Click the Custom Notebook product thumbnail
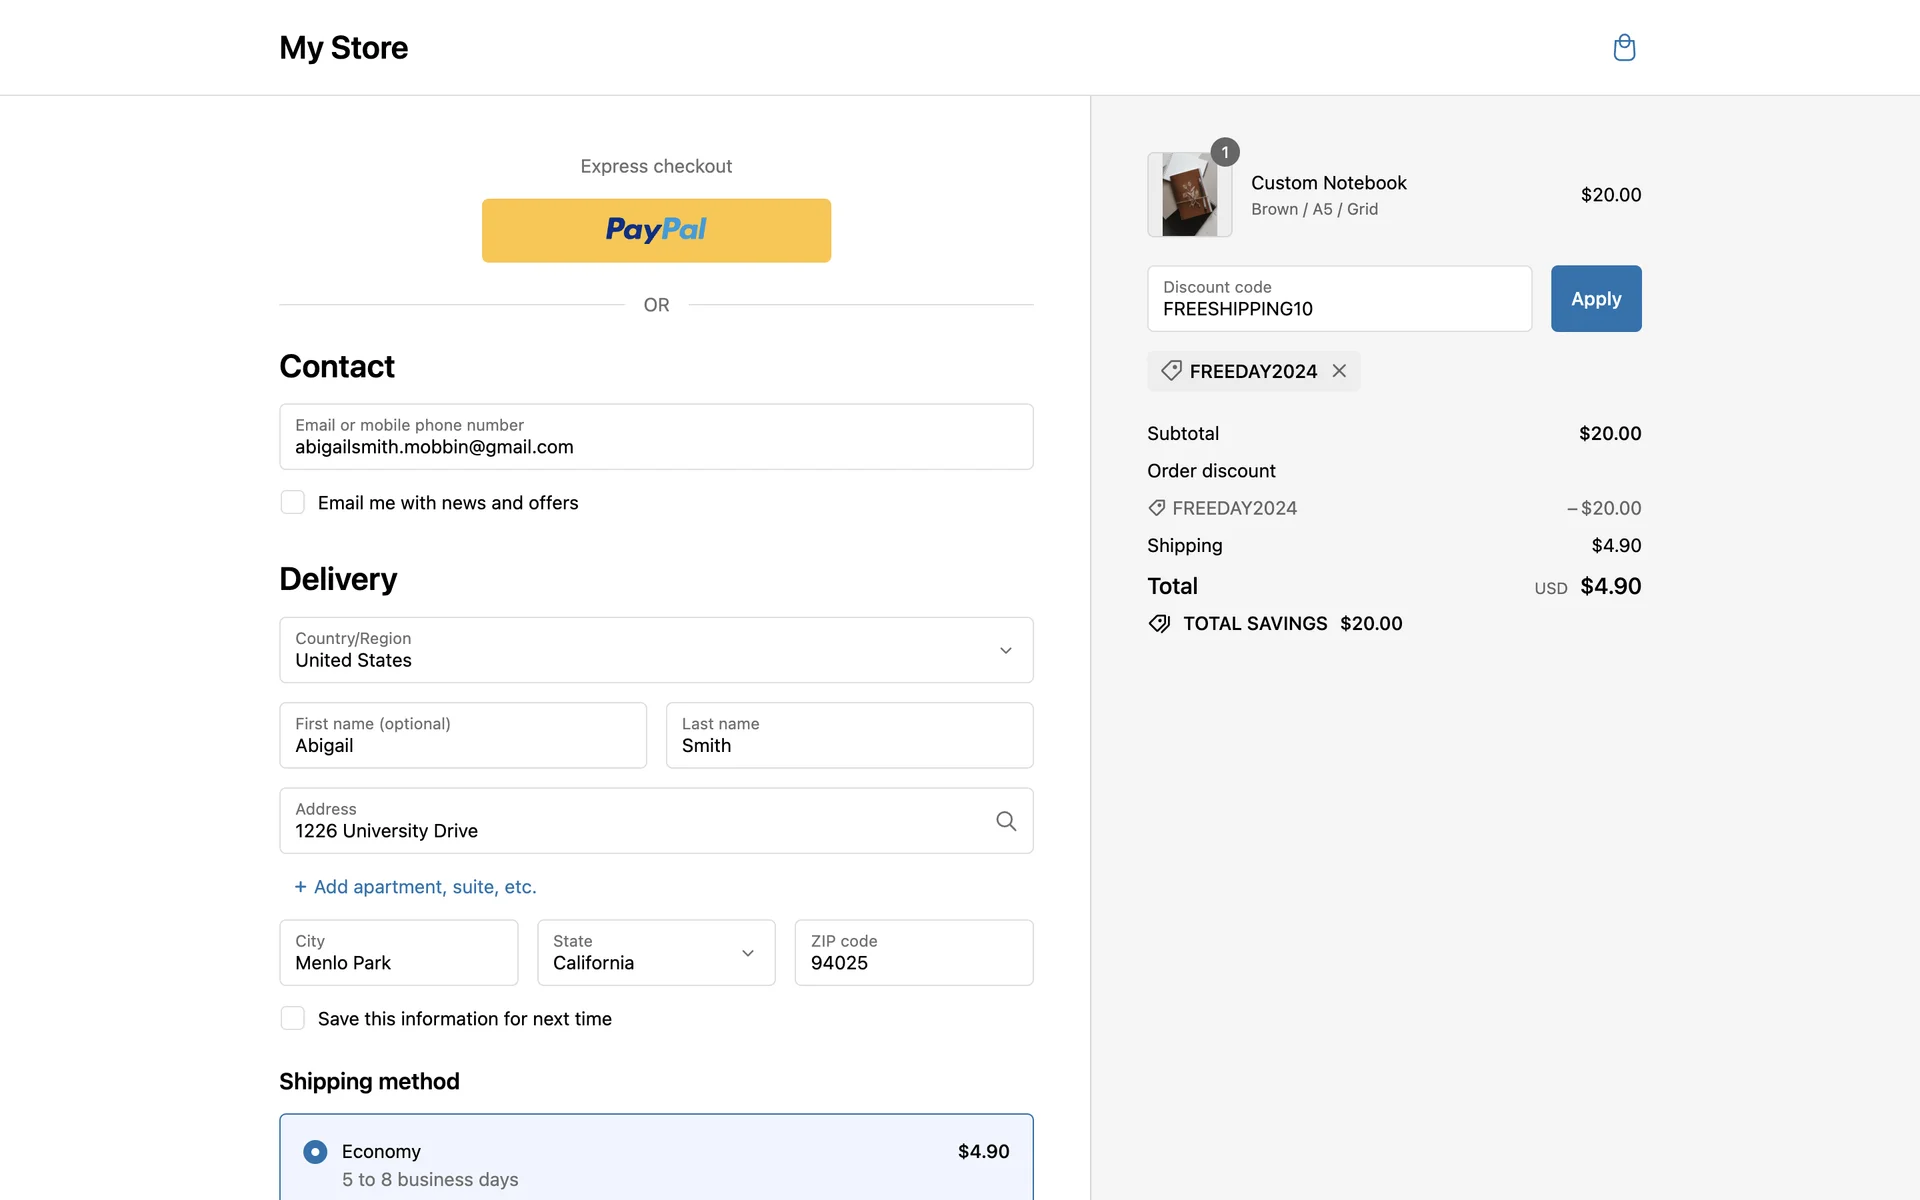1920x1200 pixels. (x=1188, y=195)
